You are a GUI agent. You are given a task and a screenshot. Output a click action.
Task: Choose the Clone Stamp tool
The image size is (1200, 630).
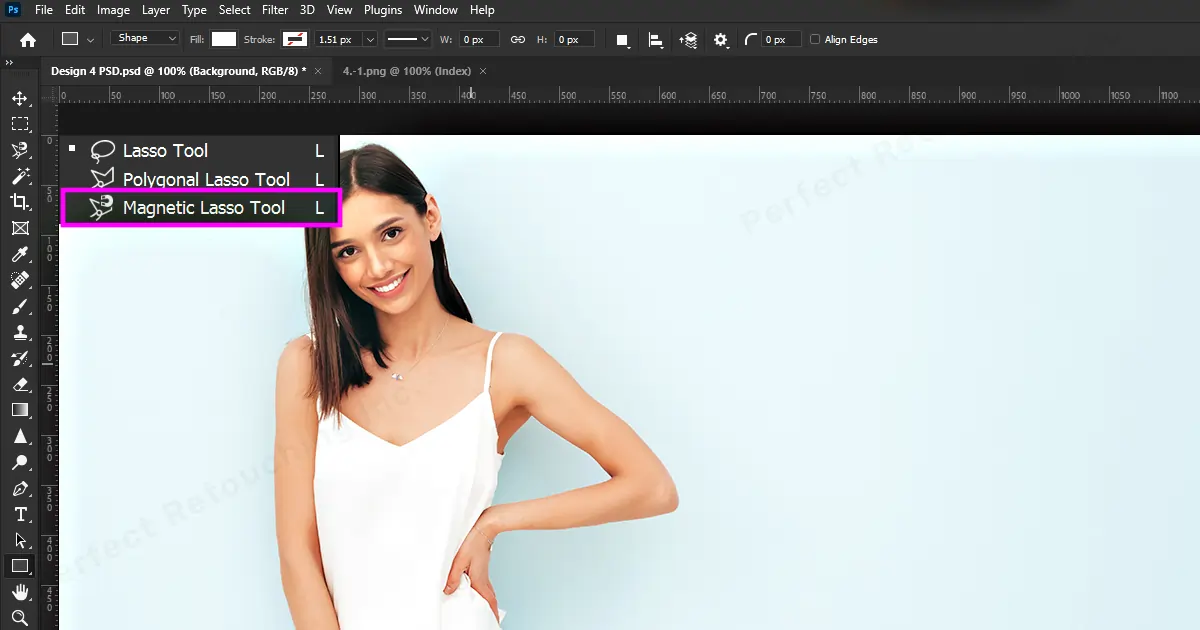pos(19,332)
